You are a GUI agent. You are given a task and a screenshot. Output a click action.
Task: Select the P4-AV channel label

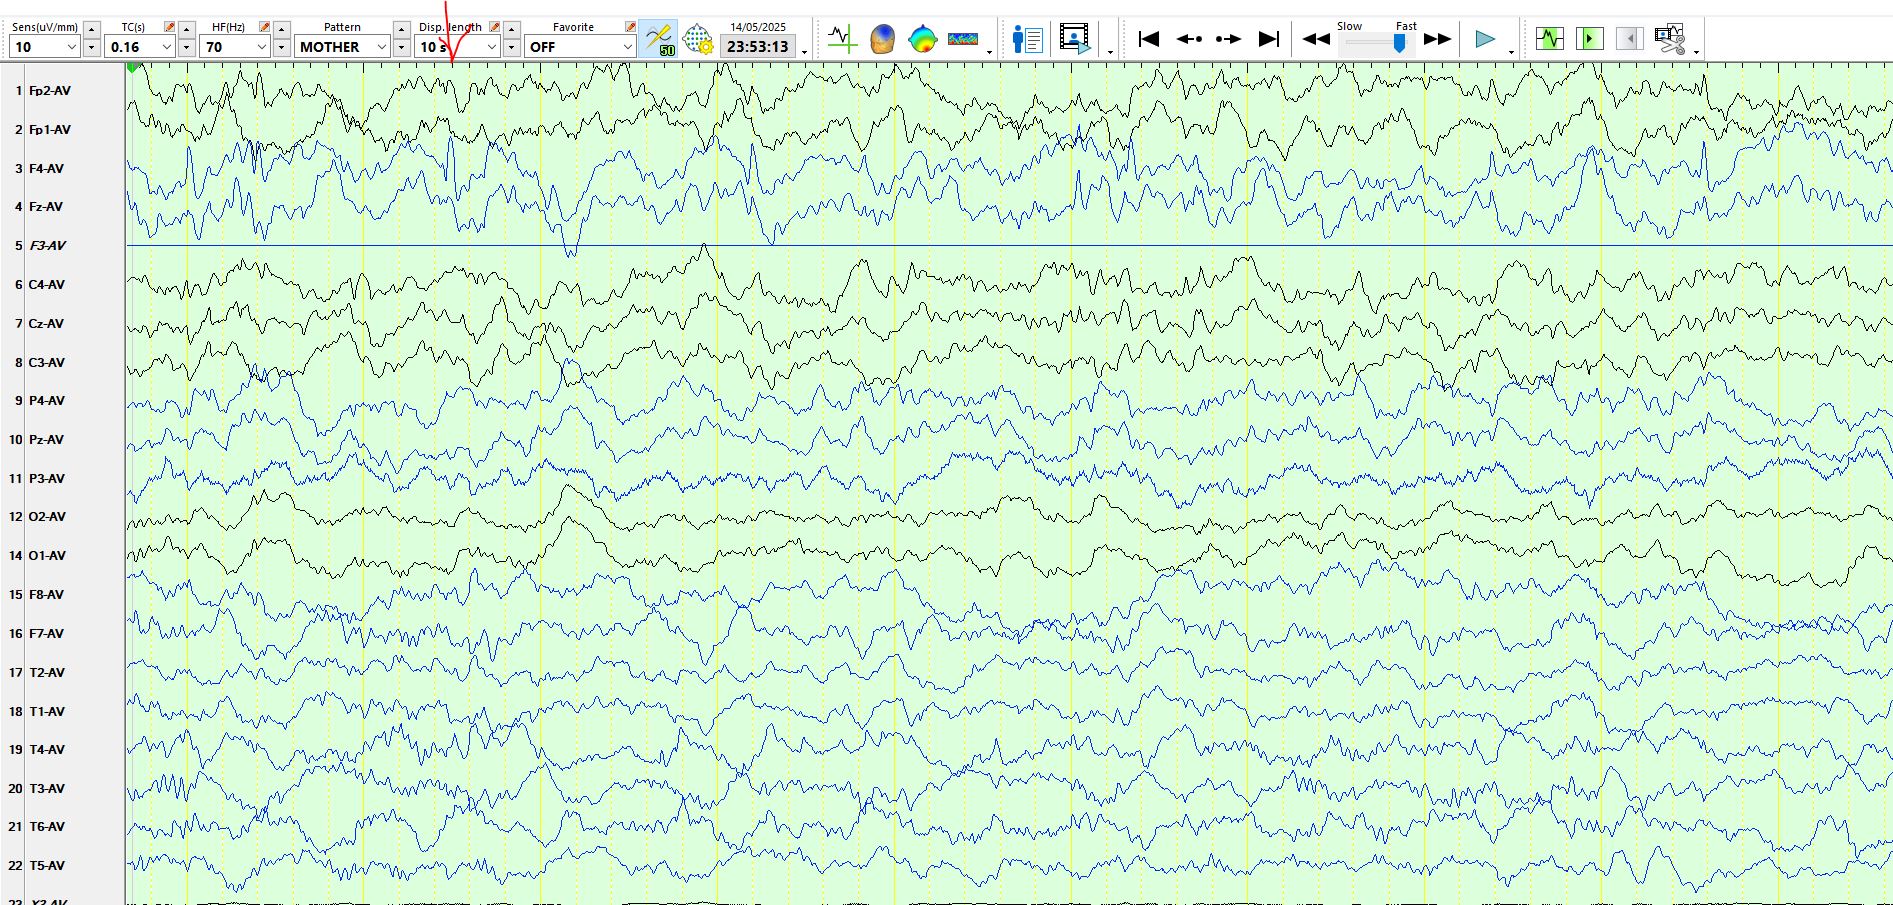(x=47, y=401)
